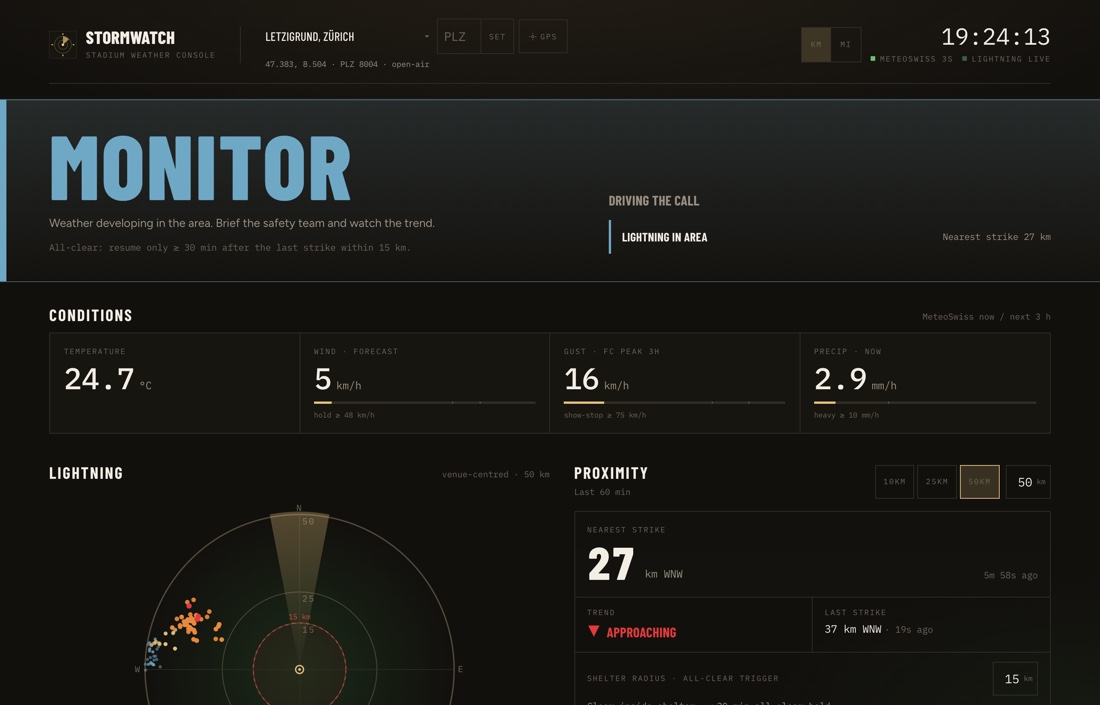Select the 10KM proximity range
This screenshot has height=705, width=1100.
[894, 482]
